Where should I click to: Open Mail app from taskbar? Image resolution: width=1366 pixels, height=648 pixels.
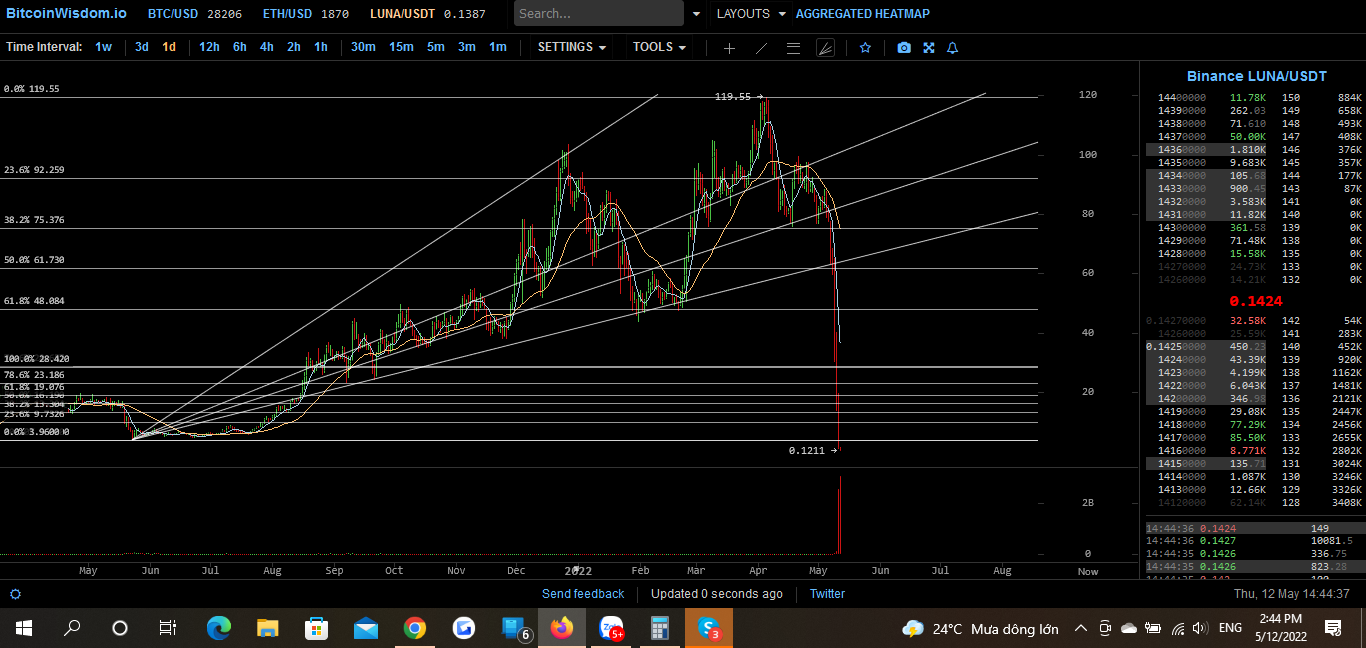[x=366, y=628]
